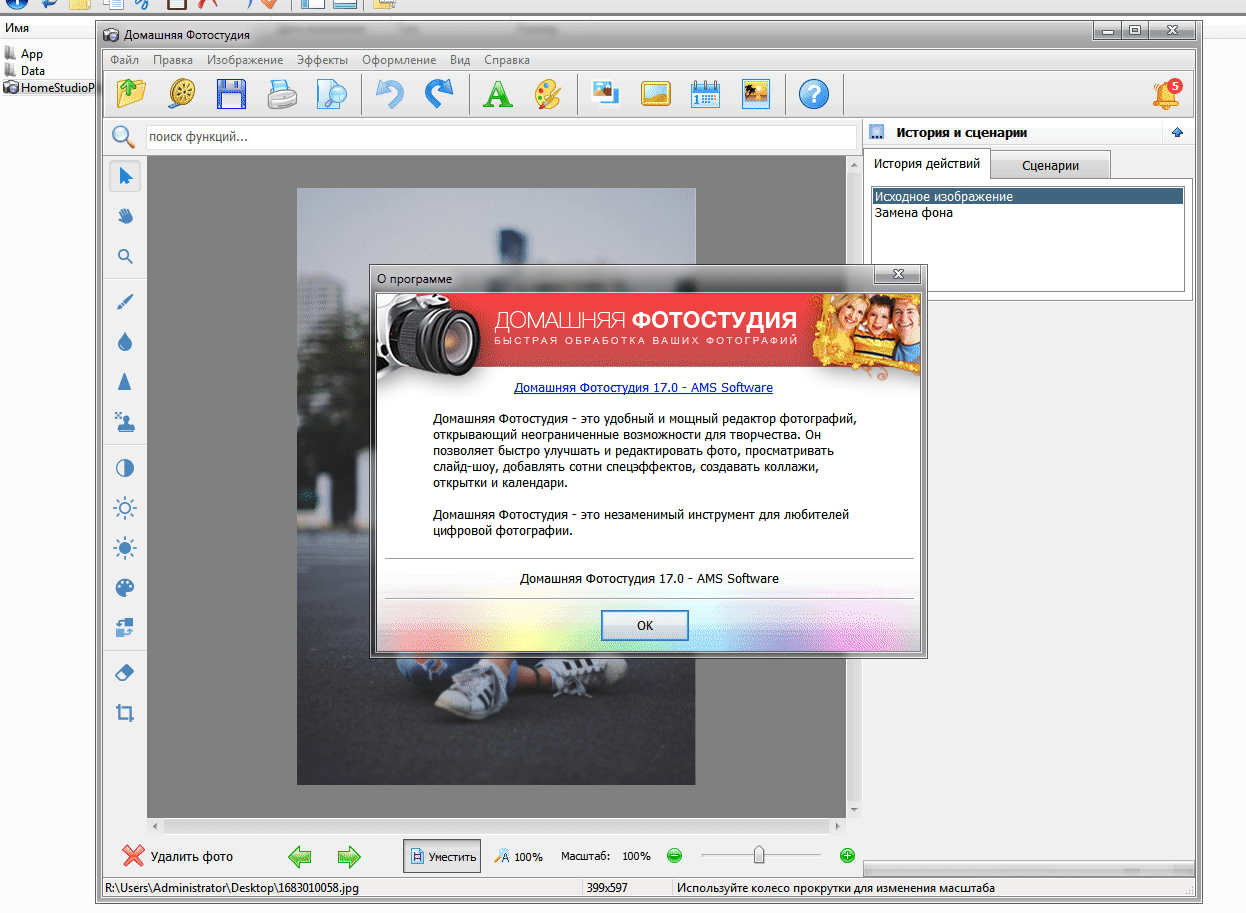Select Замена фона in history list

click(x=1028, y=213)
